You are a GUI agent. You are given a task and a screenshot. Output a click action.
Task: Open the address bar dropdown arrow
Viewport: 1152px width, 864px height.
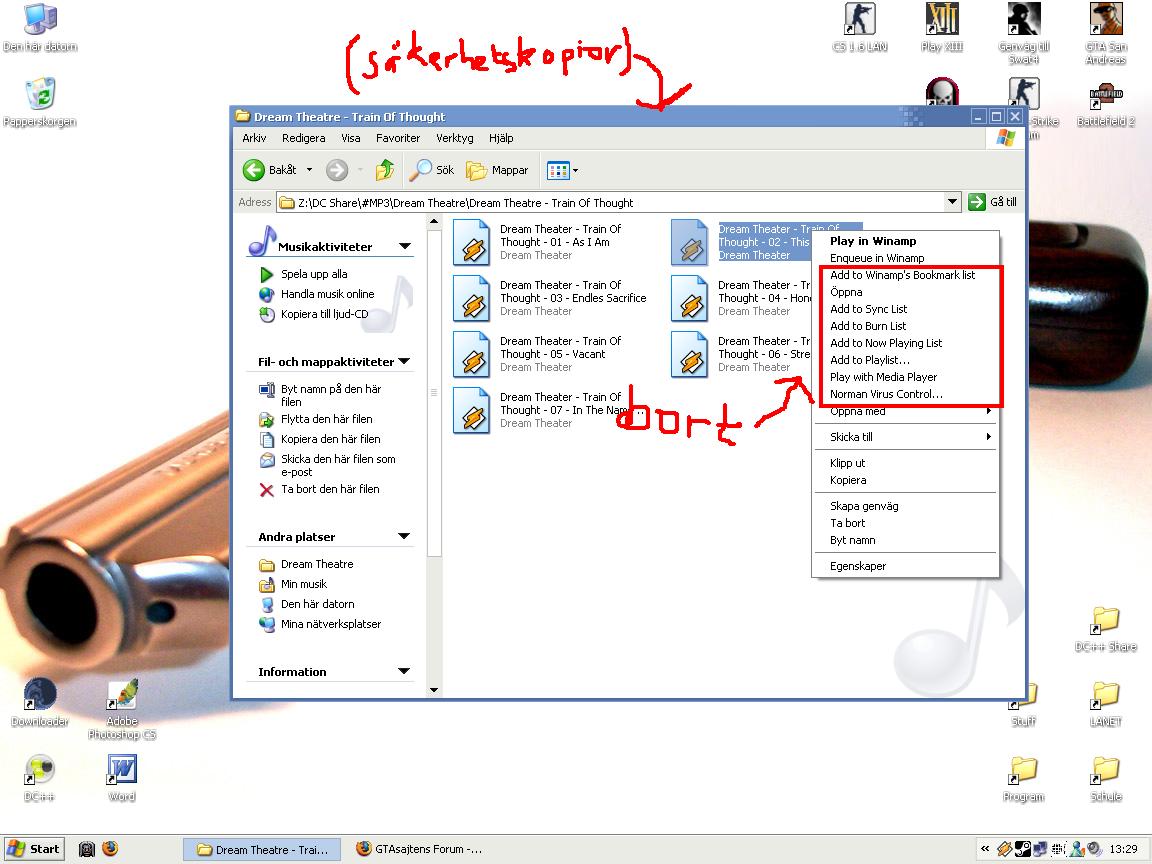coord(952,201)
